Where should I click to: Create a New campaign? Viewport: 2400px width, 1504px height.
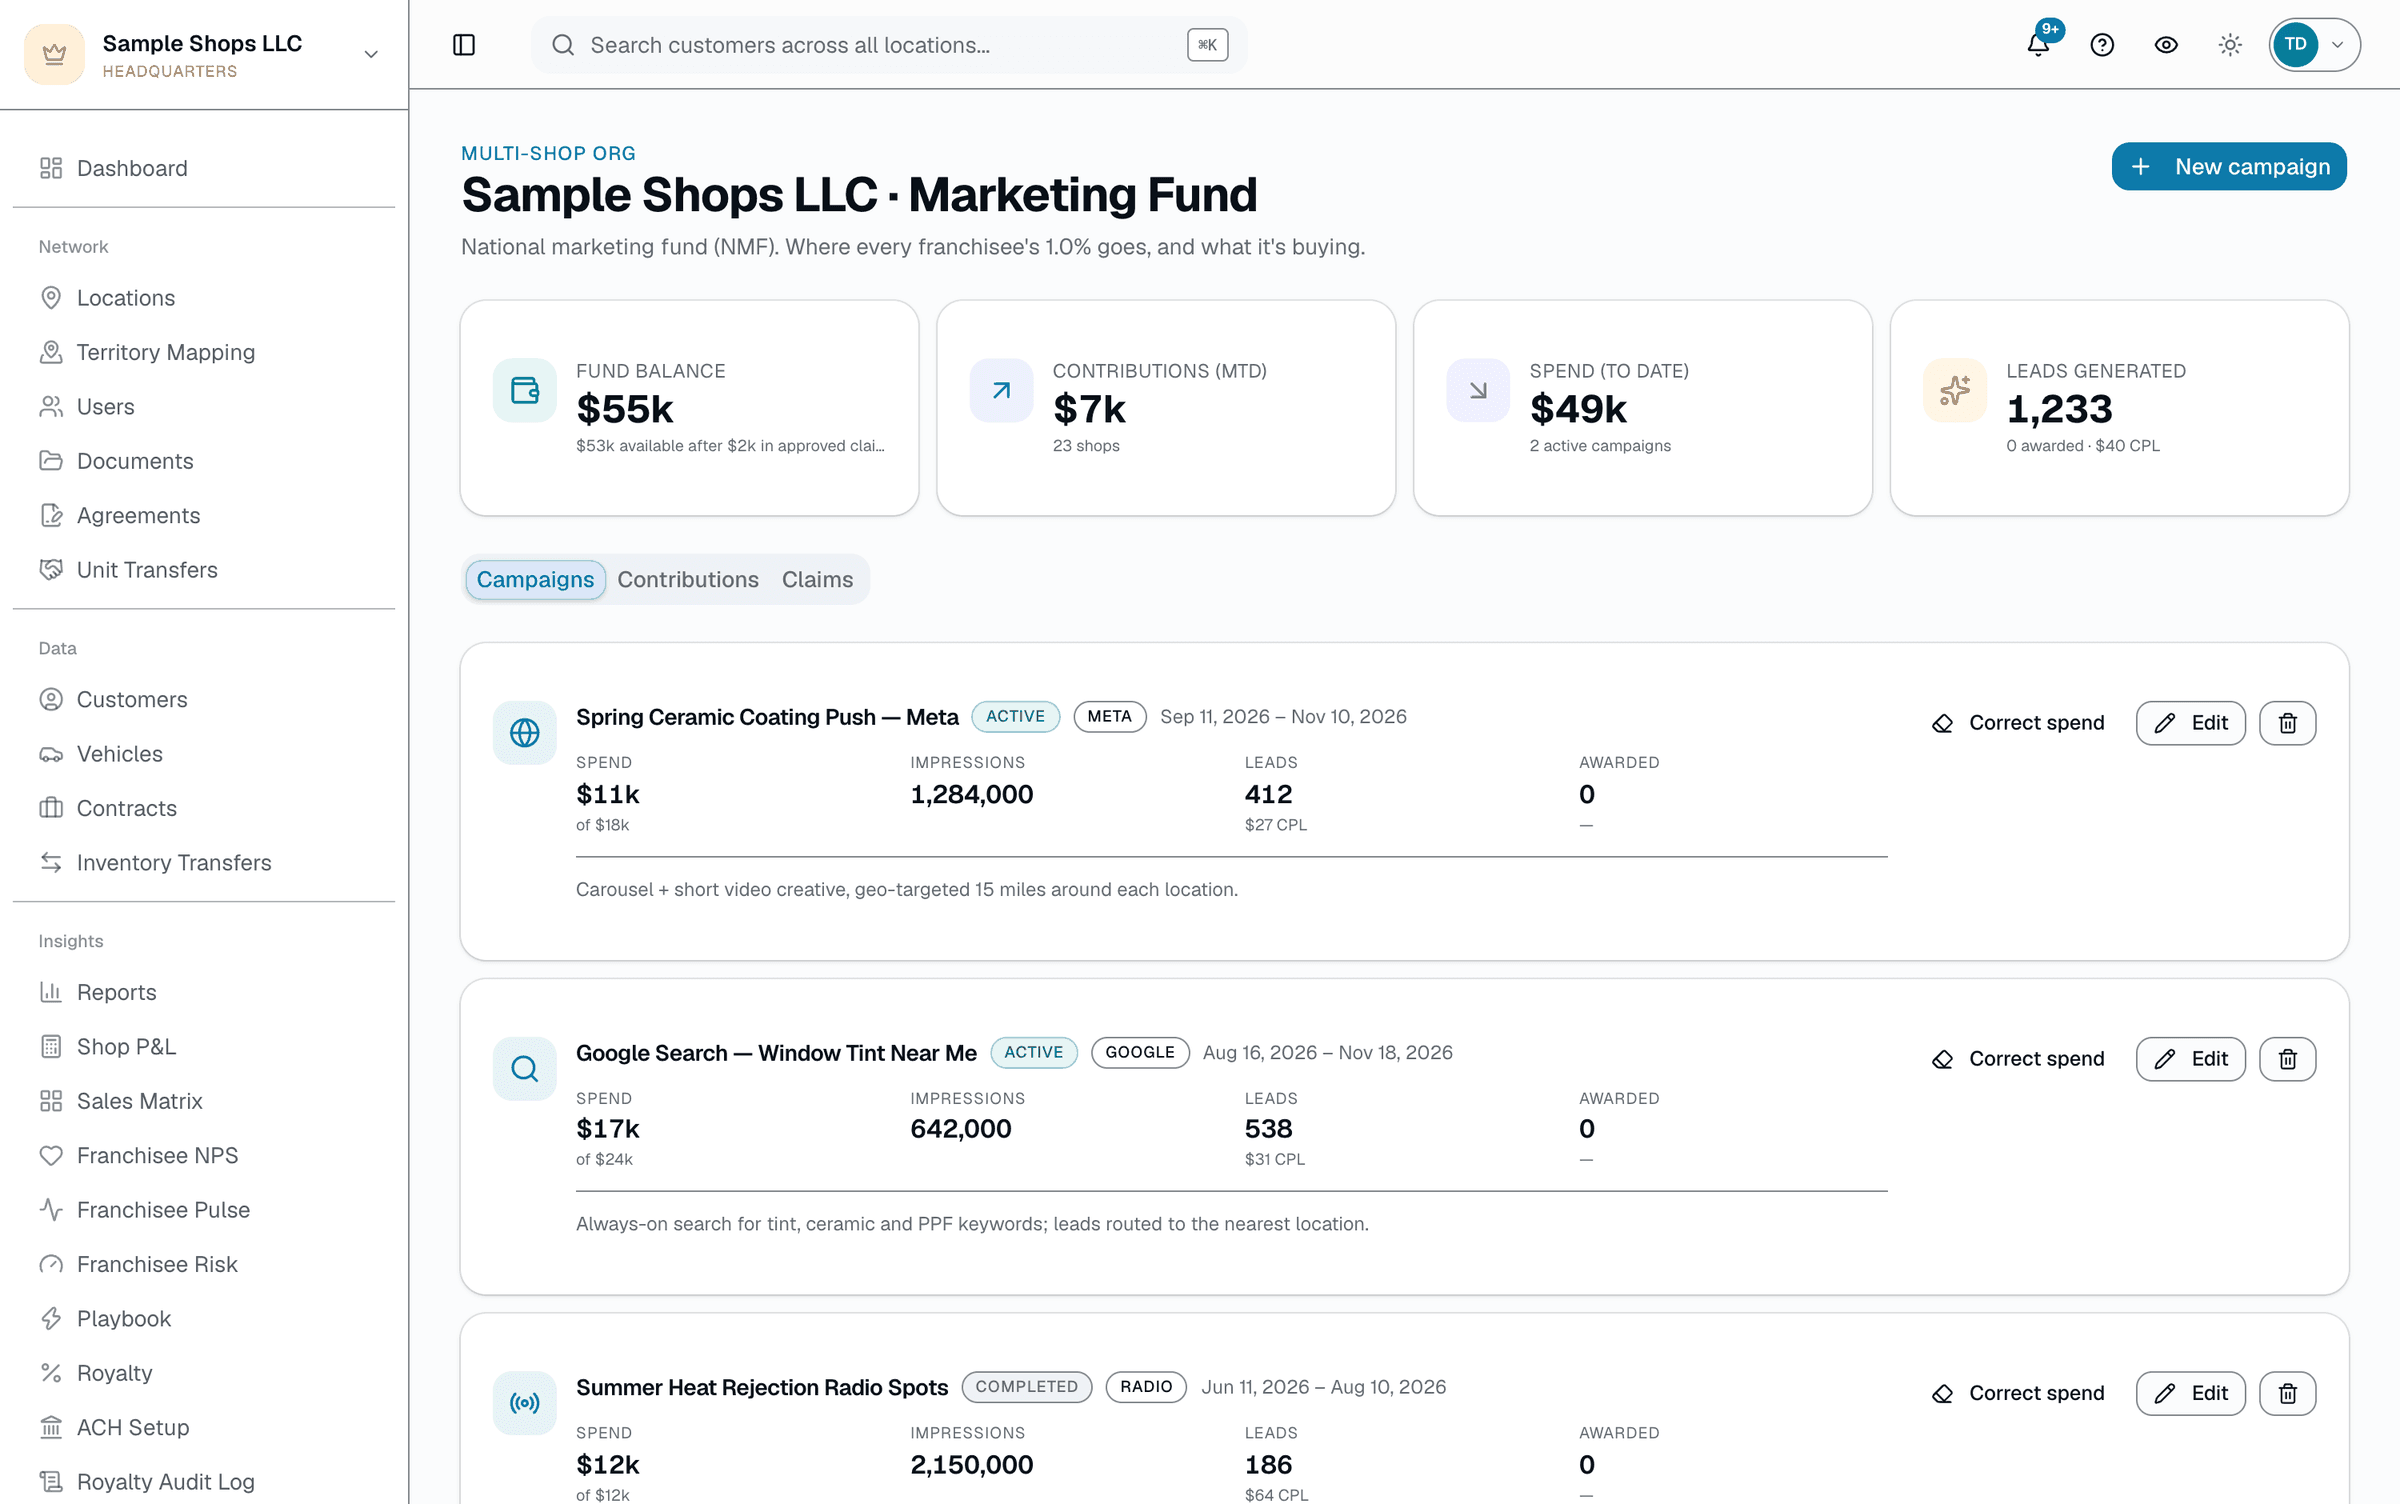coord(2229,166)
